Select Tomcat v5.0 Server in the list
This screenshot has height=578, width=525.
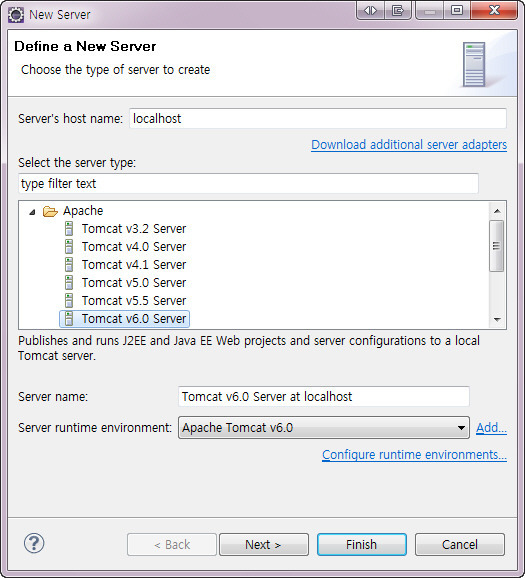pyautogui.click(x=134, y=283)
